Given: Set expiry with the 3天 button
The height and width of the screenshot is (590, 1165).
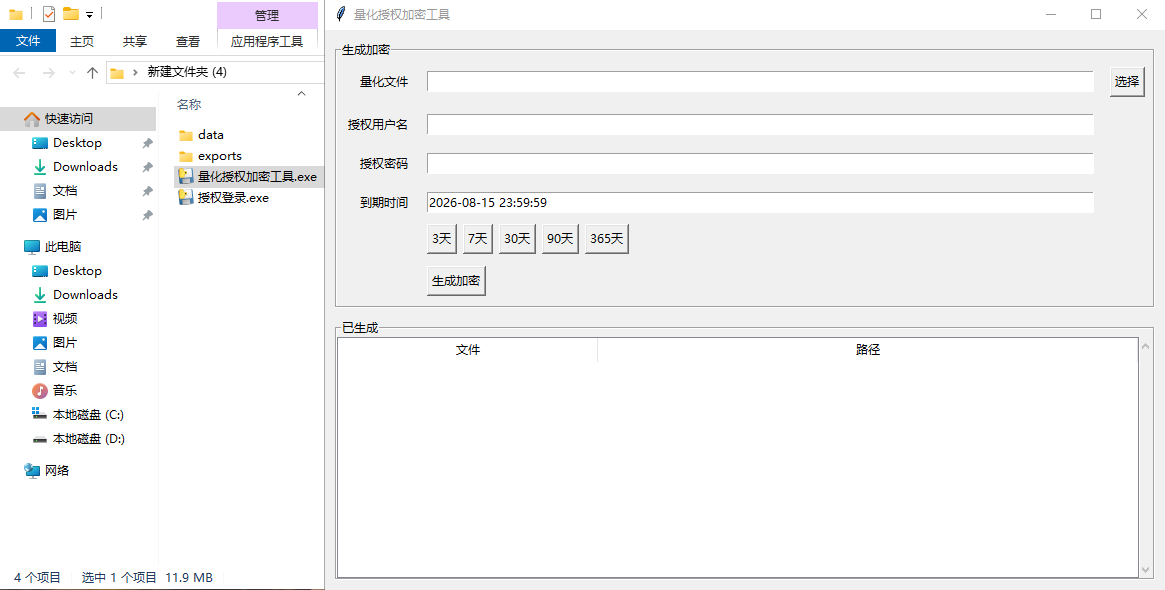Looking at the screenshot, I should (x=441, y=239).
